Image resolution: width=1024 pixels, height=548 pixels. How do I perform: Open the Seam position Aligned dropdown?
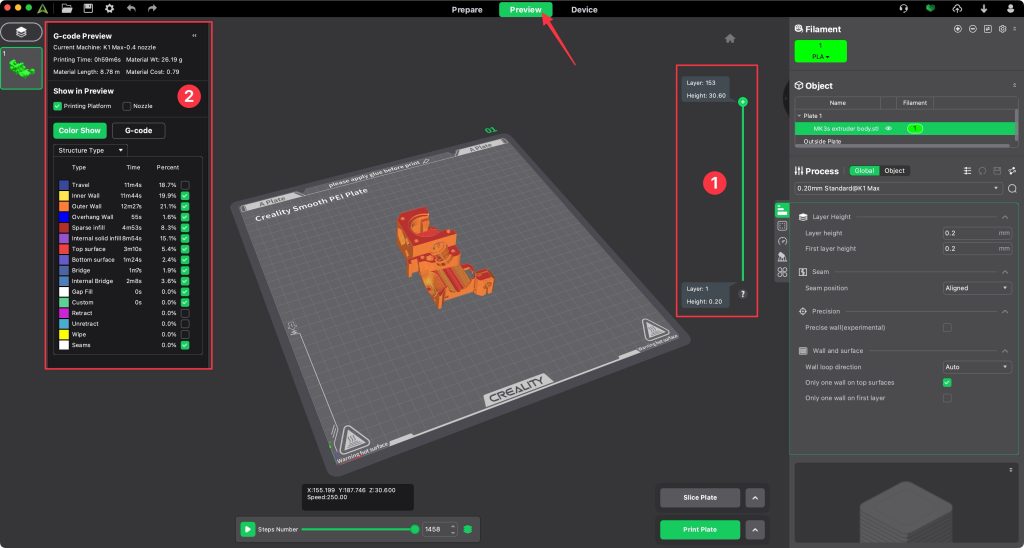(x=977, y=288)
